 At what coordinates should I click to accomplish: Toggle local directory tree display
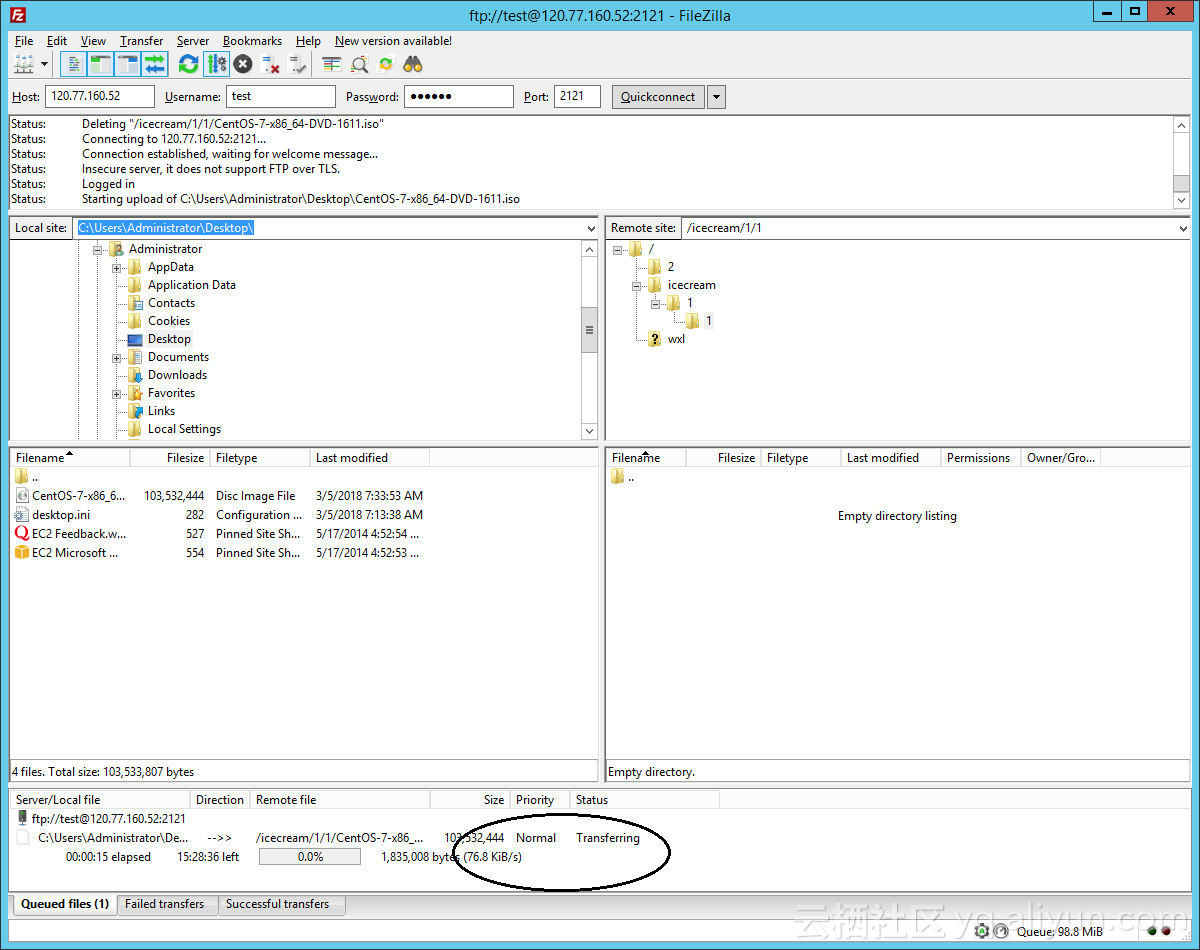(101, 65)
